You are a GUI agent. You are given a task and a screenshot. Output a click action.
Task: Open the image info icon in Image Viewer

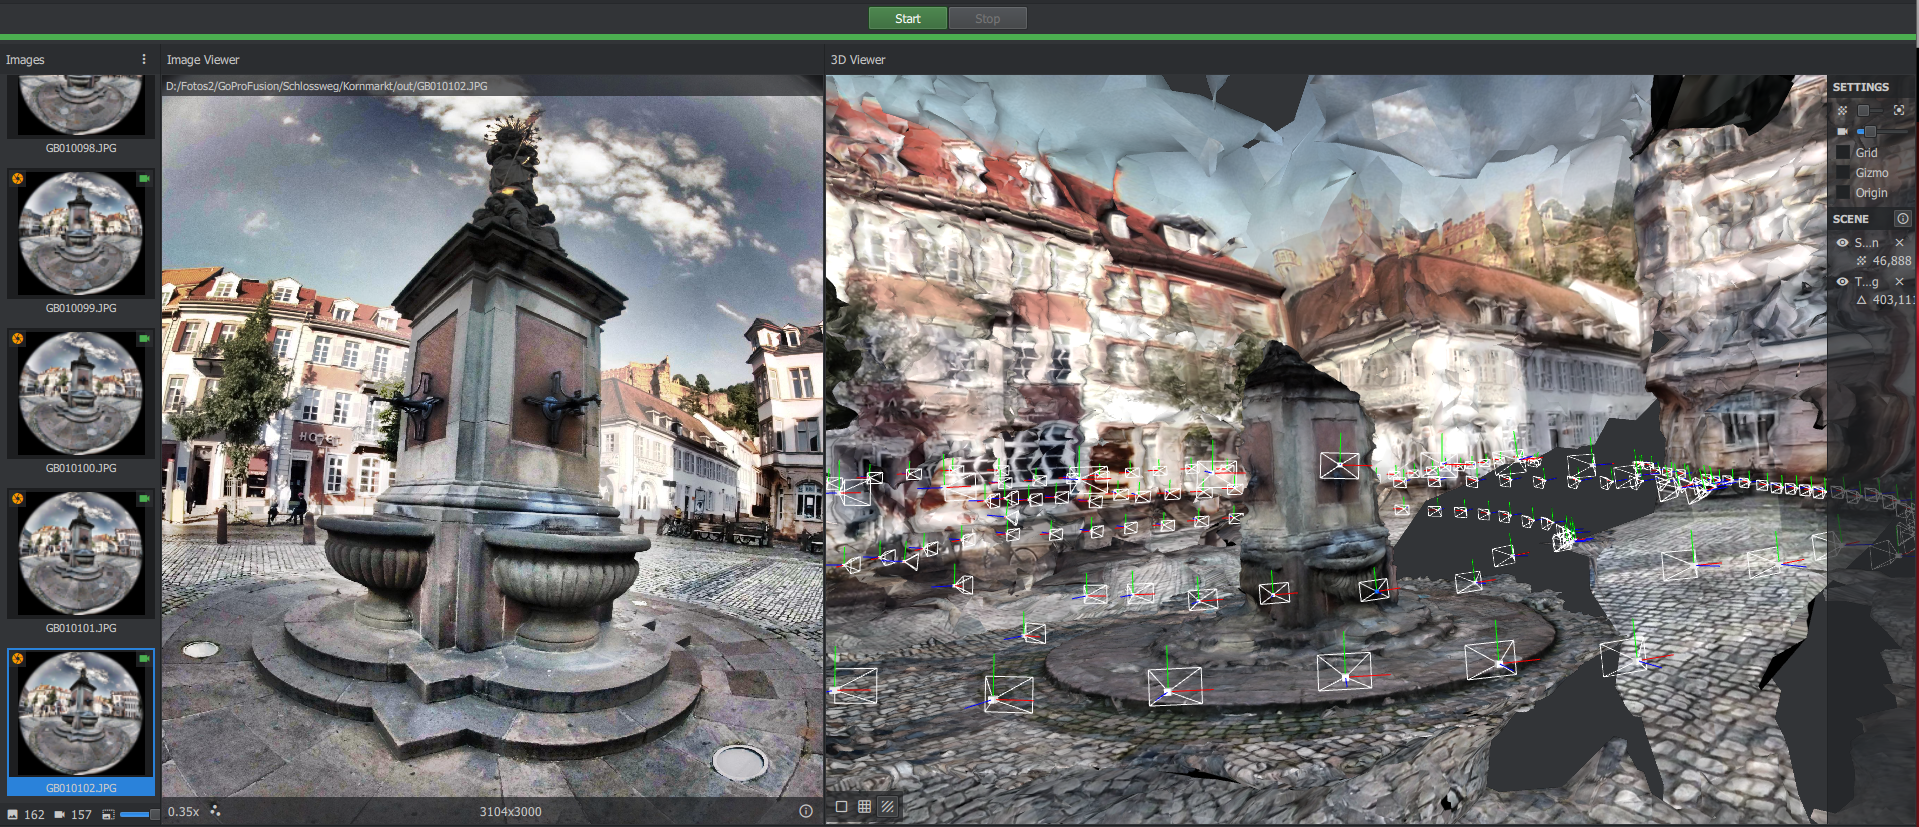[806, 811]
